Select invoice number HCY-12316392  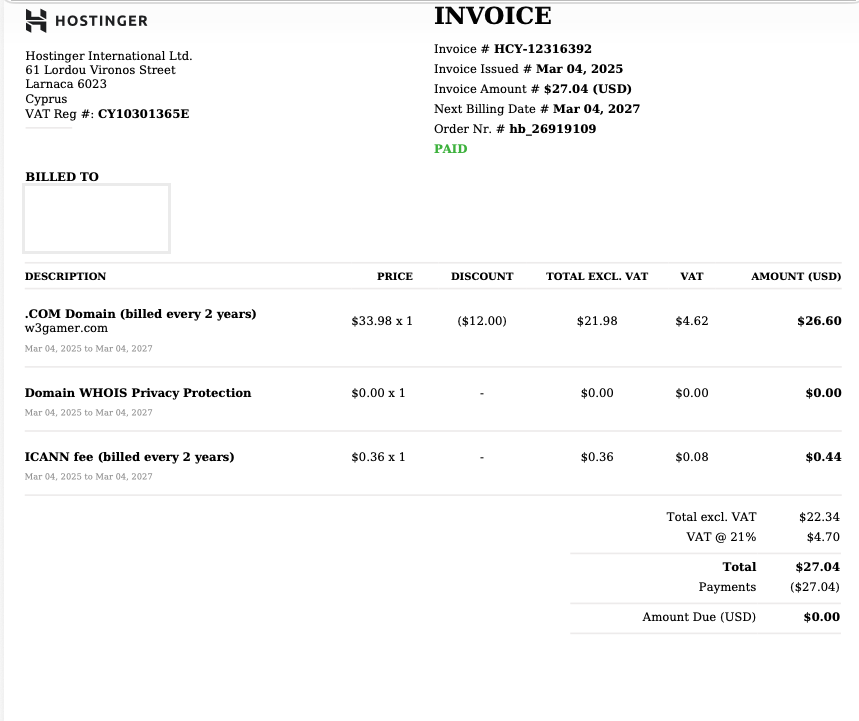click(x=543, y=49)
